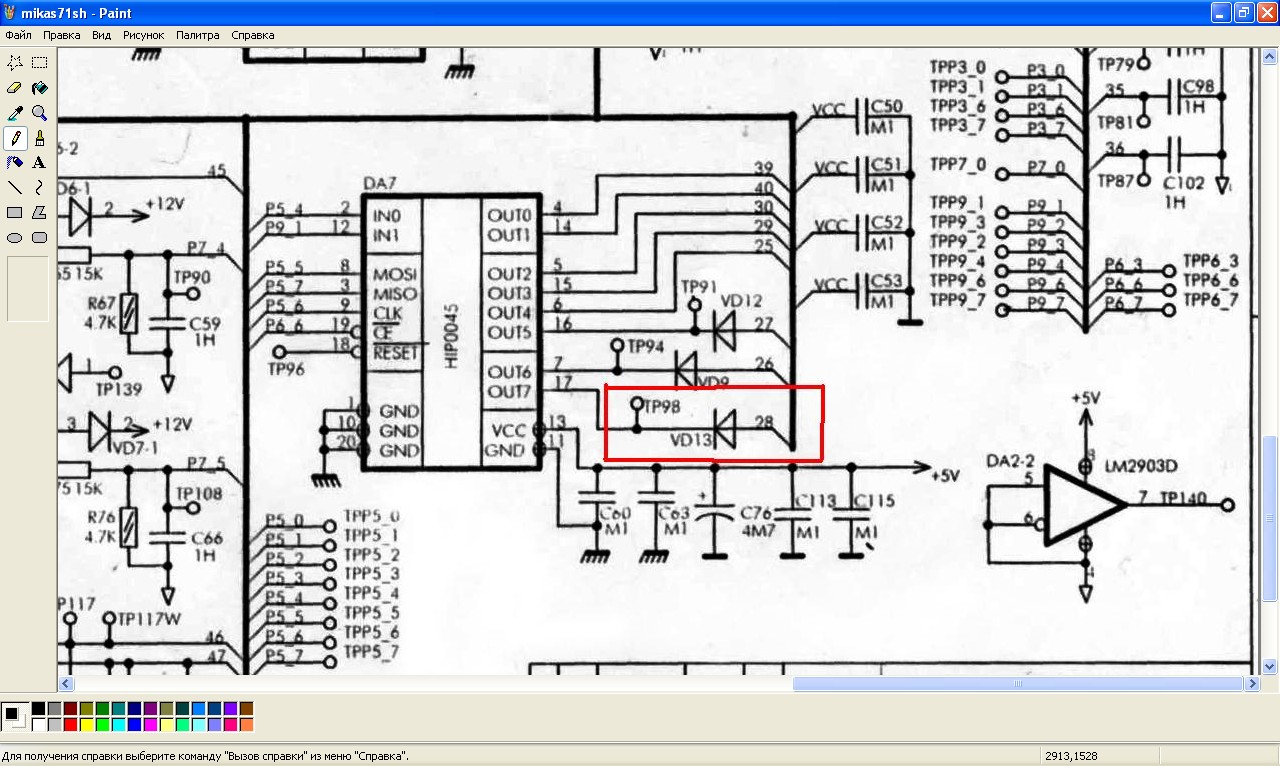This screenshot has height=766, width=1280.
Task: Pick the white color swatch
Action: 39,724
